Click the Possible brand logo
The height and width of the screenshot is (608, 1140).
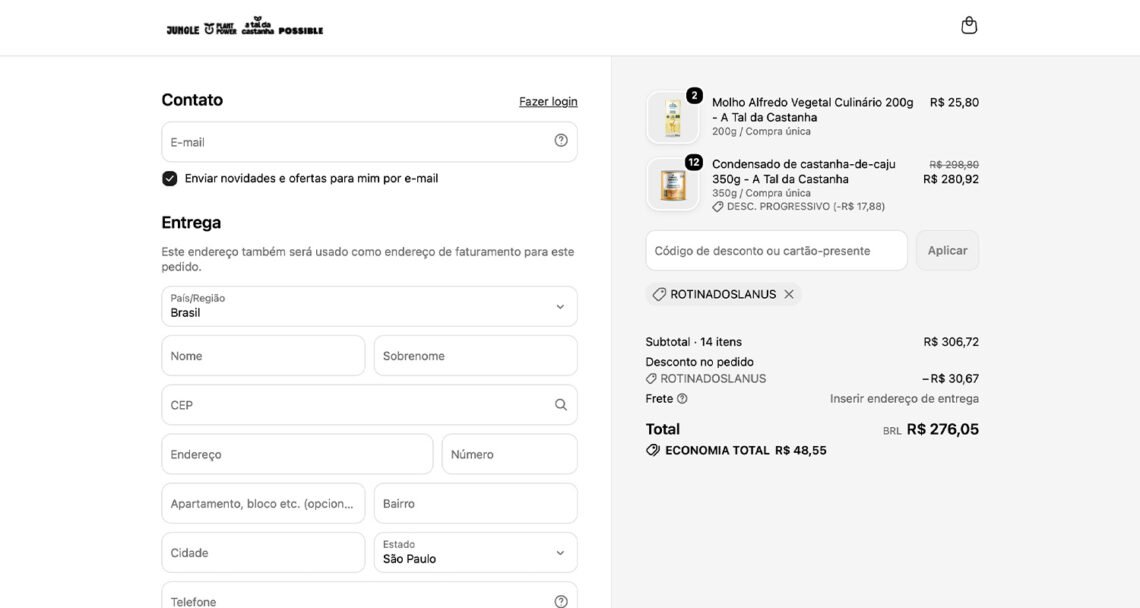[301, 31]
